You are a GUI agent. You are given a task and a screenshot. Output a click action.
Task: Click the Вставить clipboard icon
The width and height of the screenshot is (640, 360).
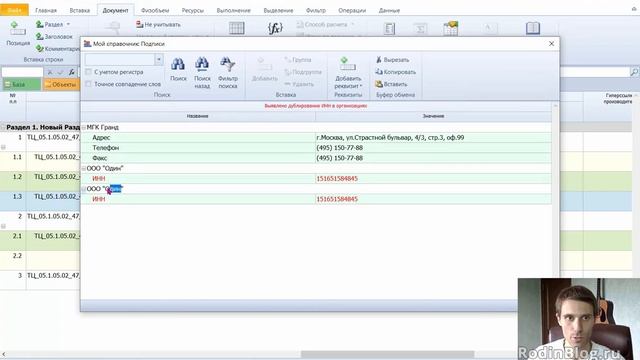pos(379,84)
